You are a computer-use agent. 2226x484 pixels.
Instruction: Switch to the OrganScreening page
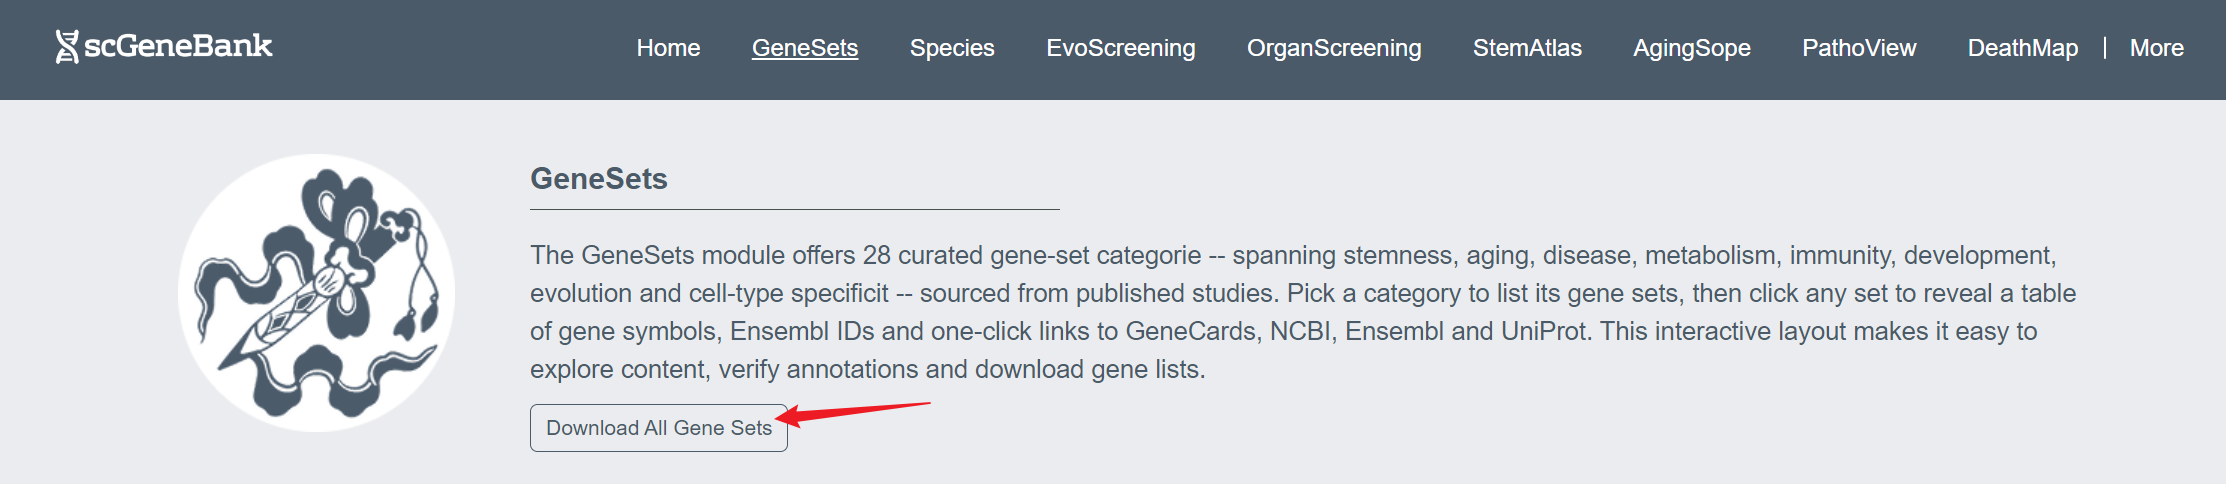pyautogui.click(x=1334, y=48)
